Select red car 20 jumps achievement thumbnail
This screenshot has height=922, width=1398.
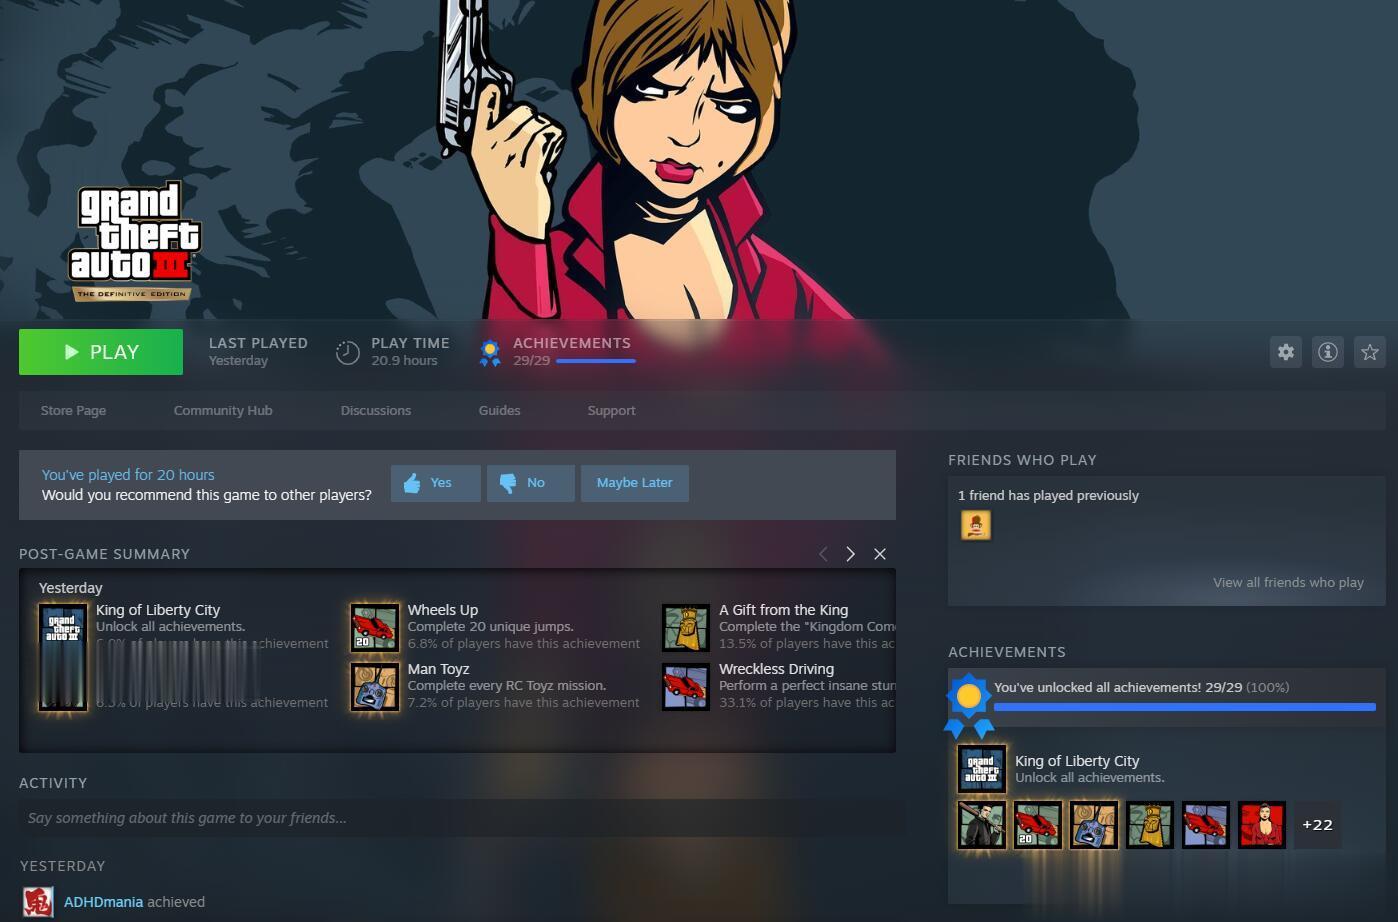click(x=1038, y=825)
